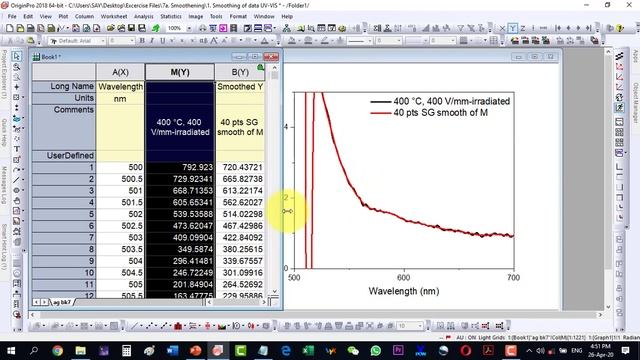640x360 pixels.
Task: Open Chrome from taskbar
Action: [57, 351]
